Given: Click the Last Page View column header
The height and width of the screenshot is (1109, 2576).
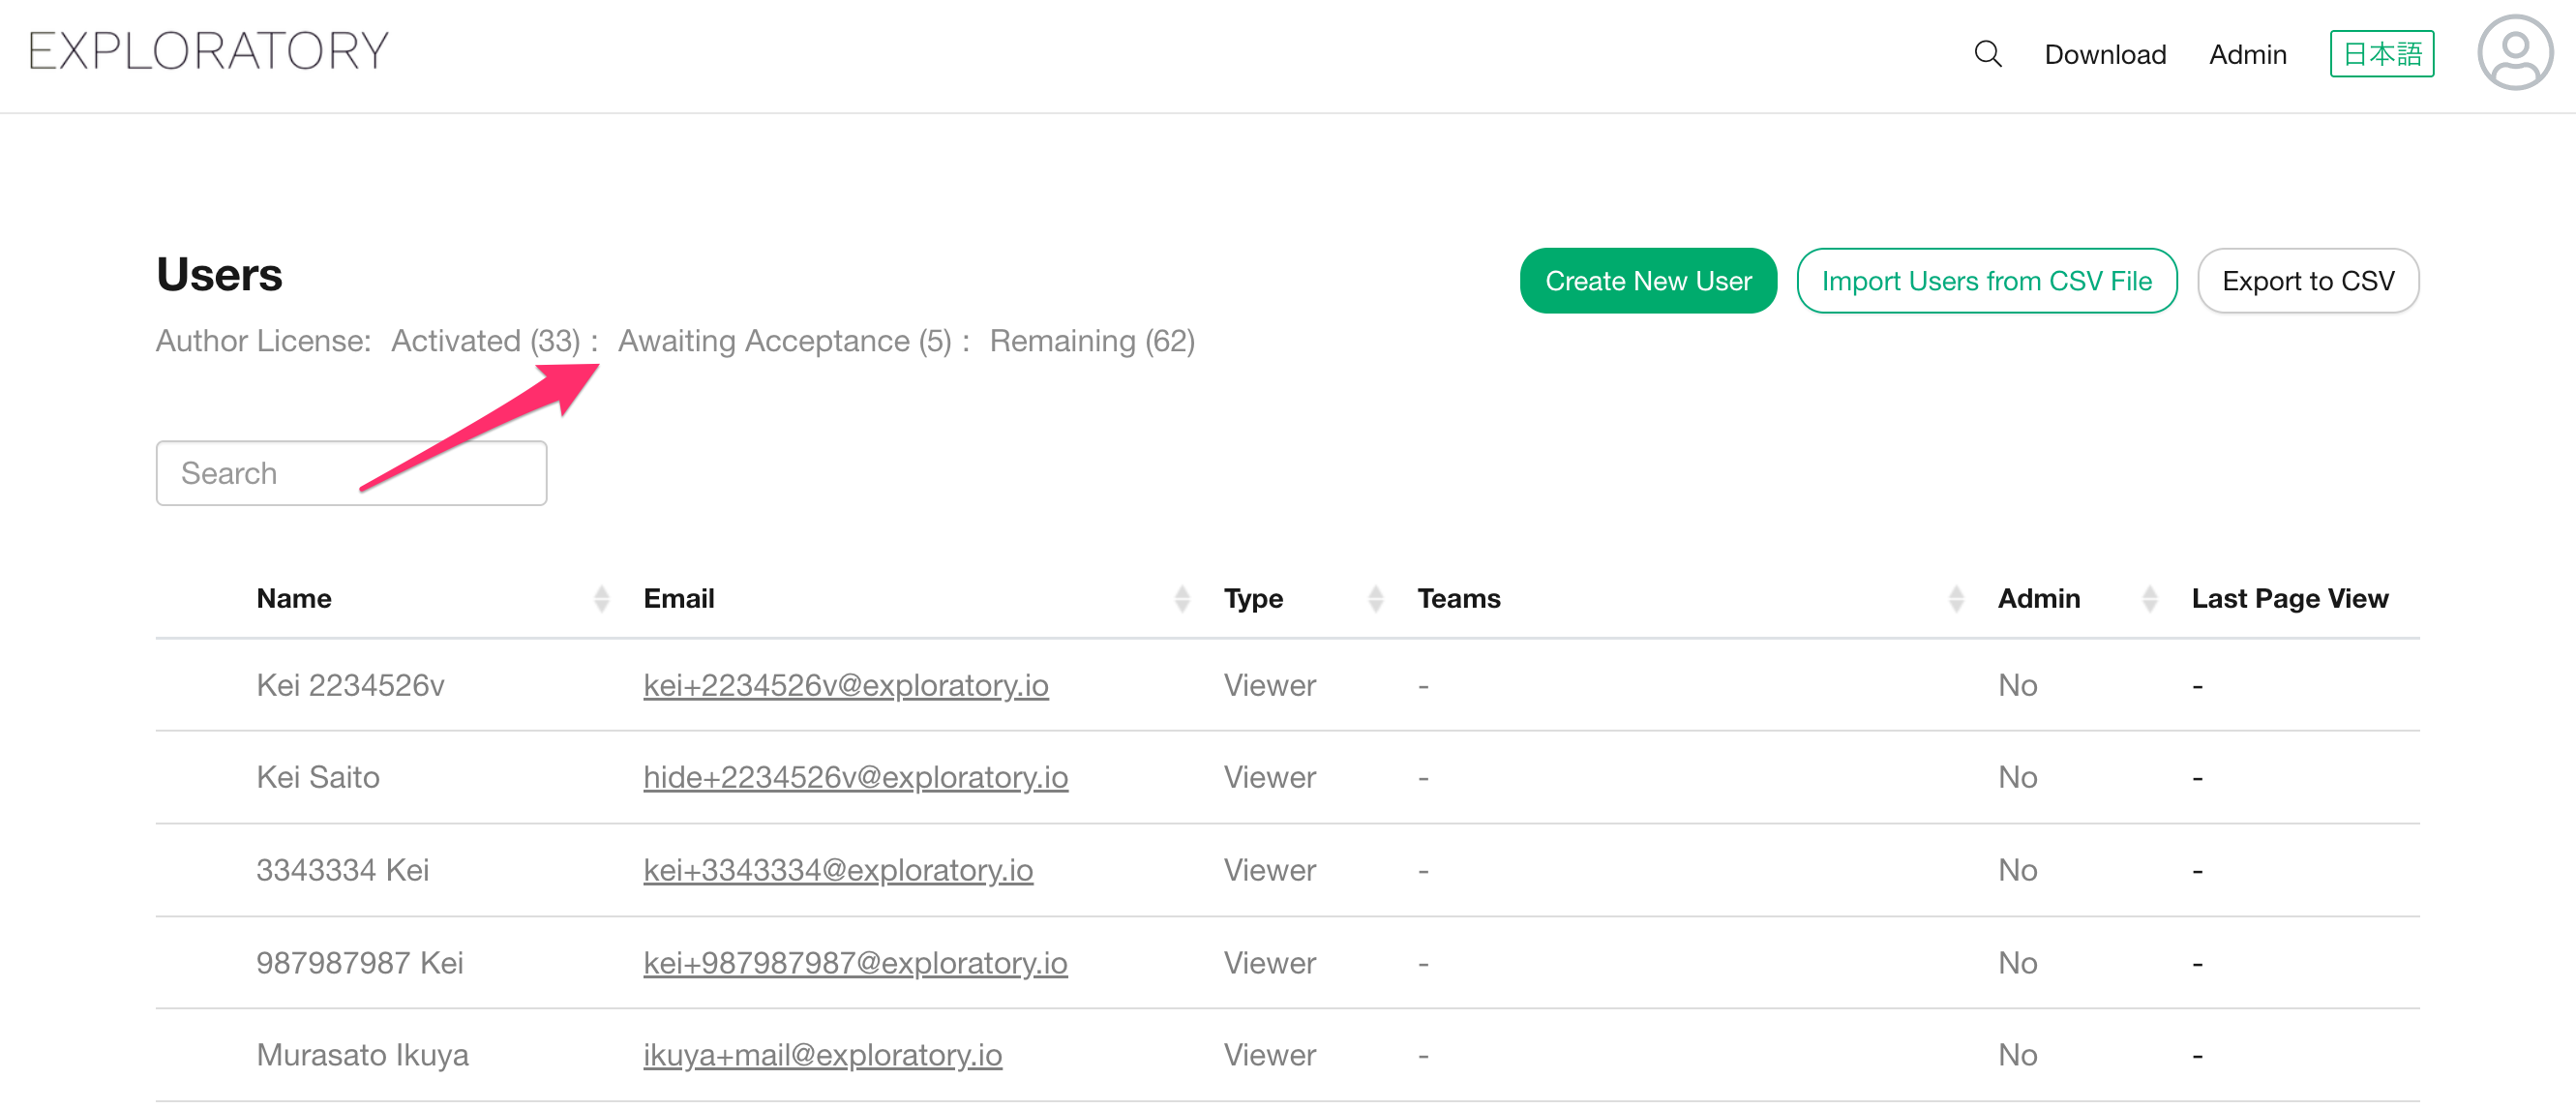Looking at the screenshot, I should pos(2289,598).
